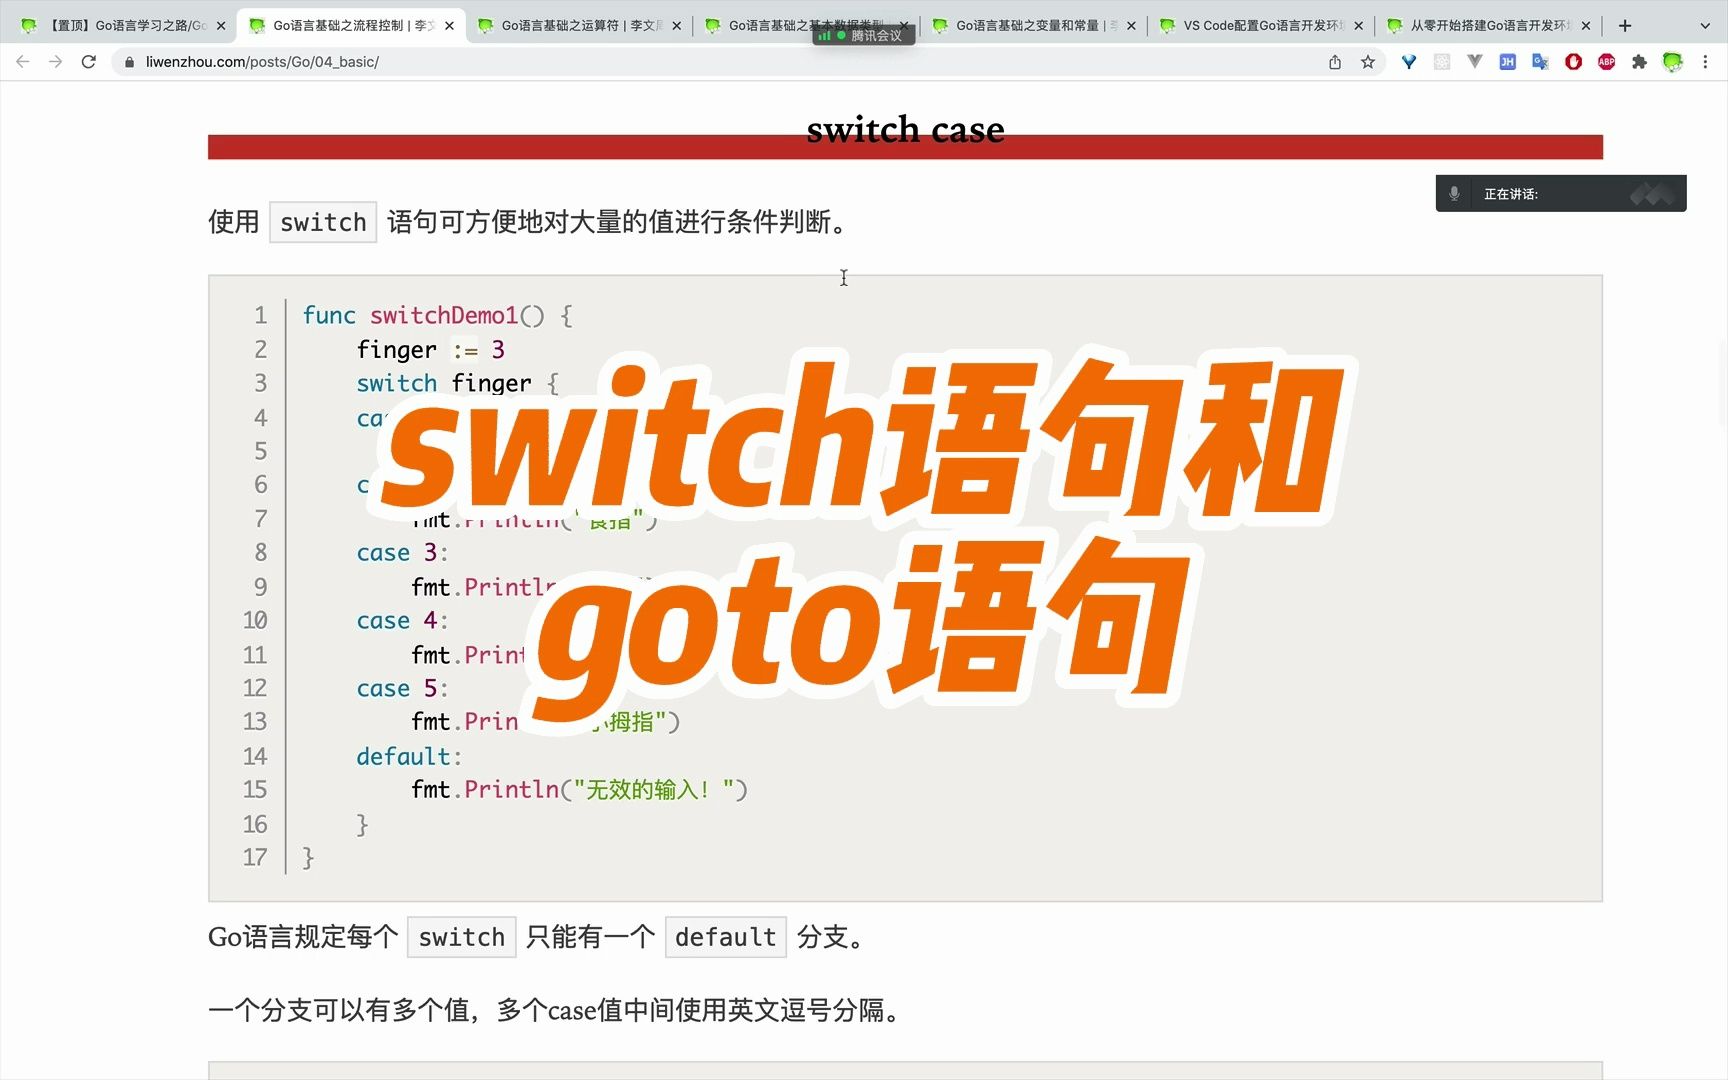The width and height of the screenshot is (1728, 1080).
Task: Click the inline 'switch' code in first paragraph
Action: [323, 222]
